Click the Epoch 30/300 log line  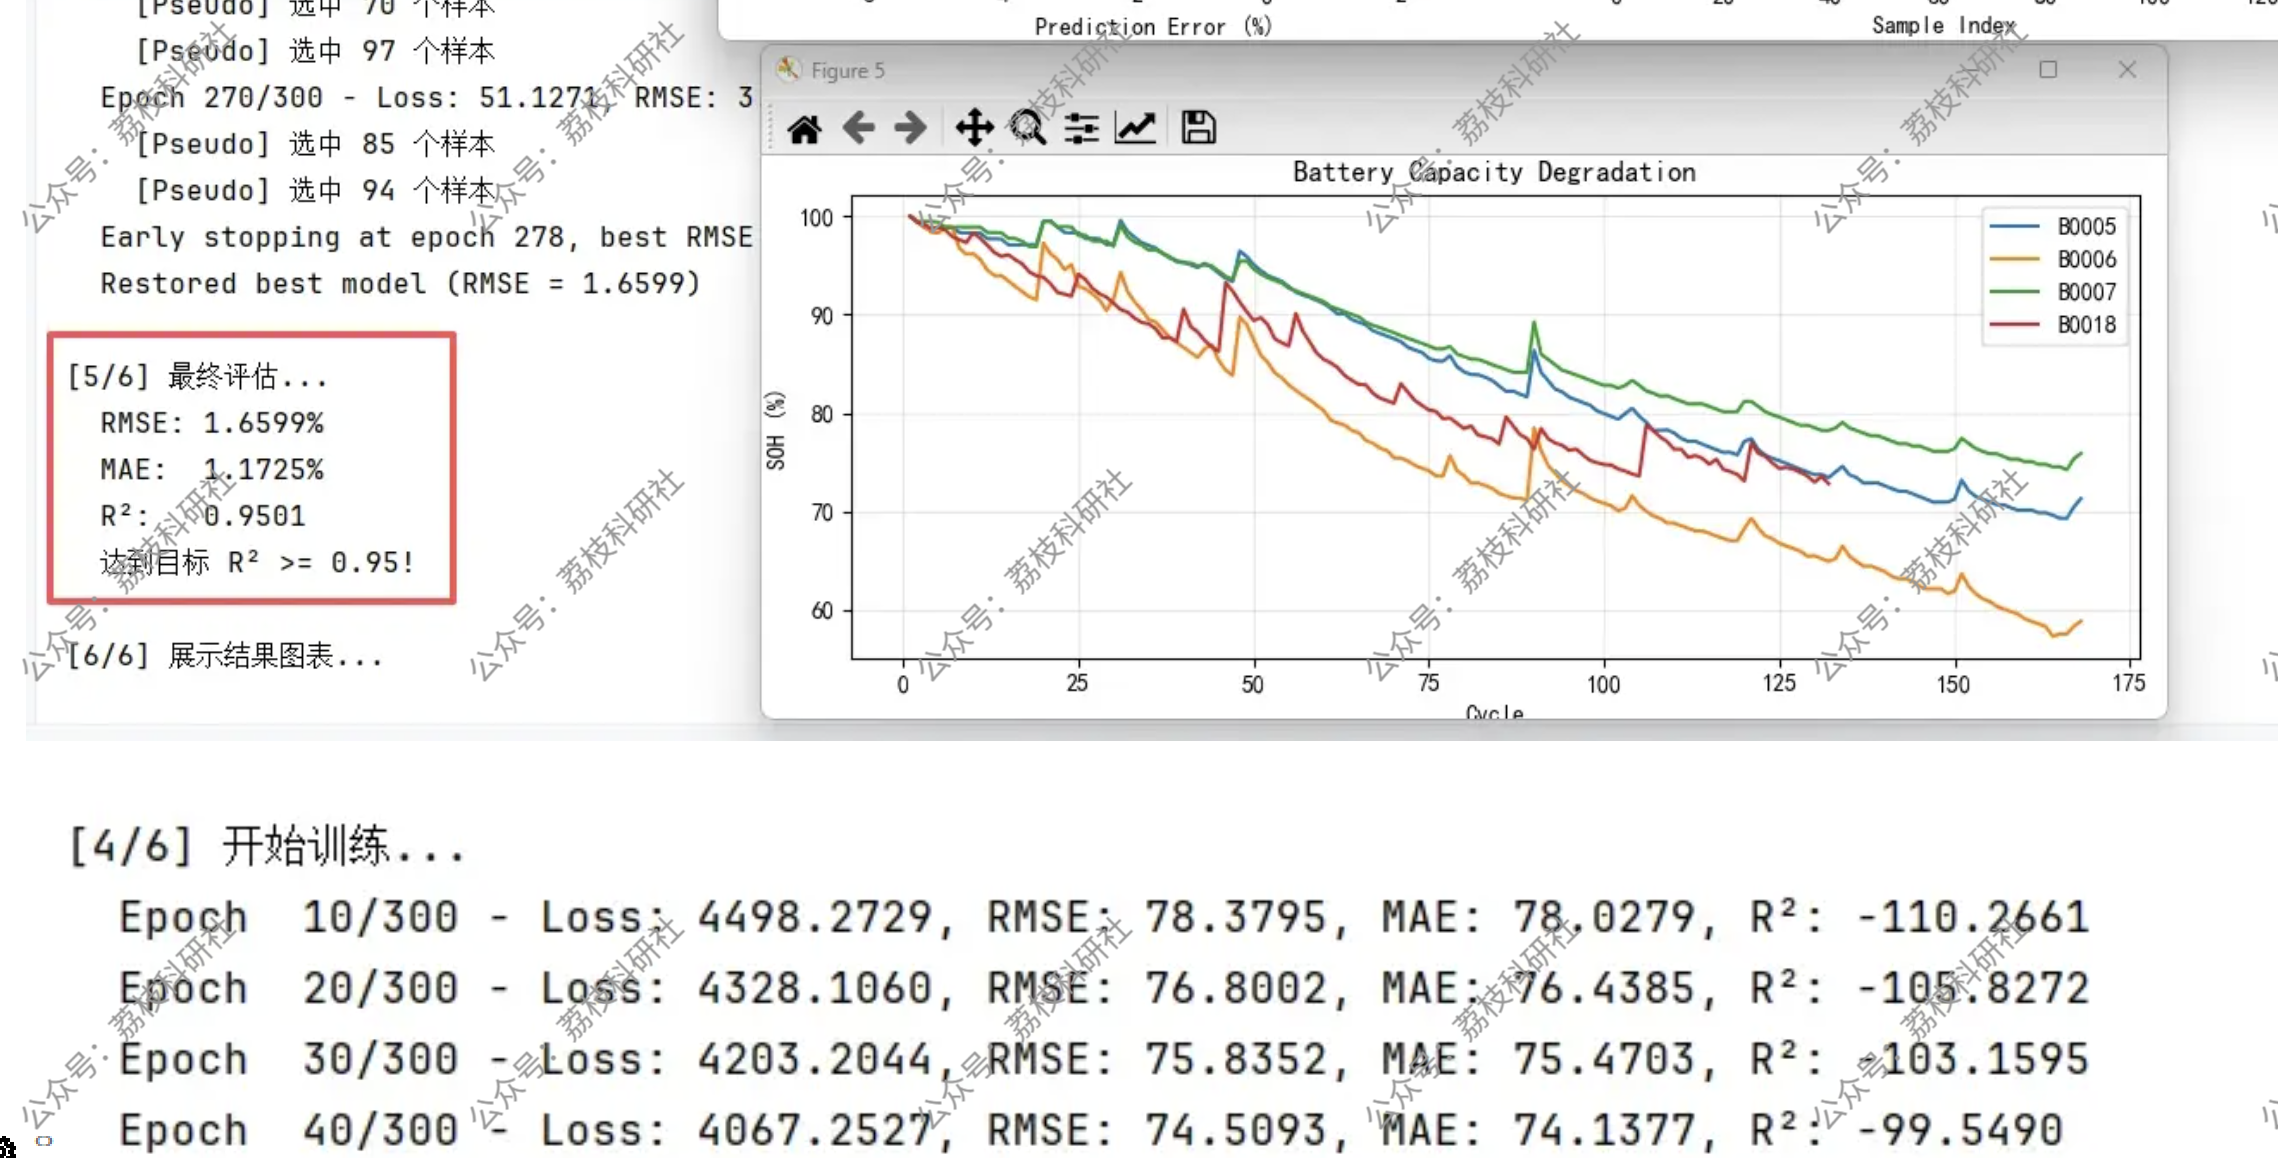click(1104, 1059)
